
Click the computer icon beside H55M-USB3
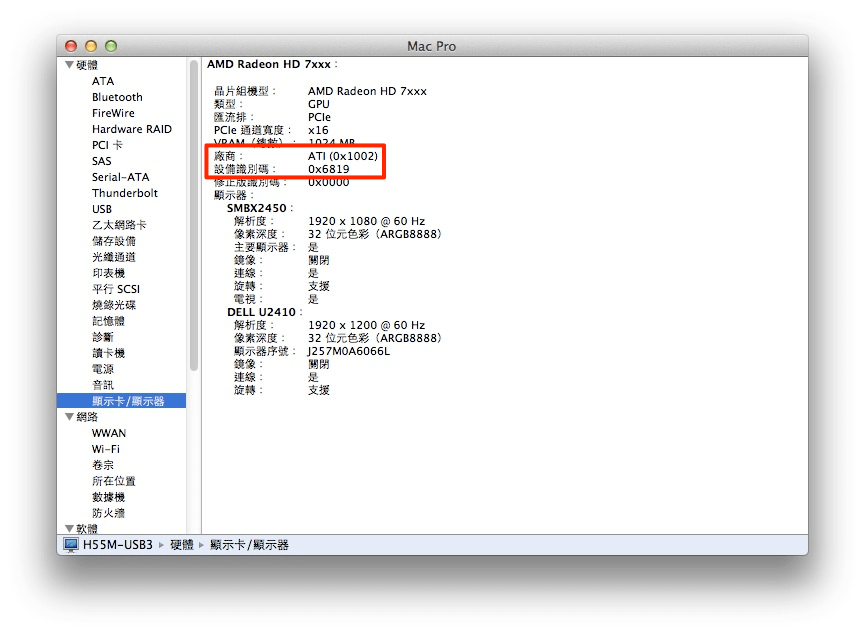[x=71, y=545]
